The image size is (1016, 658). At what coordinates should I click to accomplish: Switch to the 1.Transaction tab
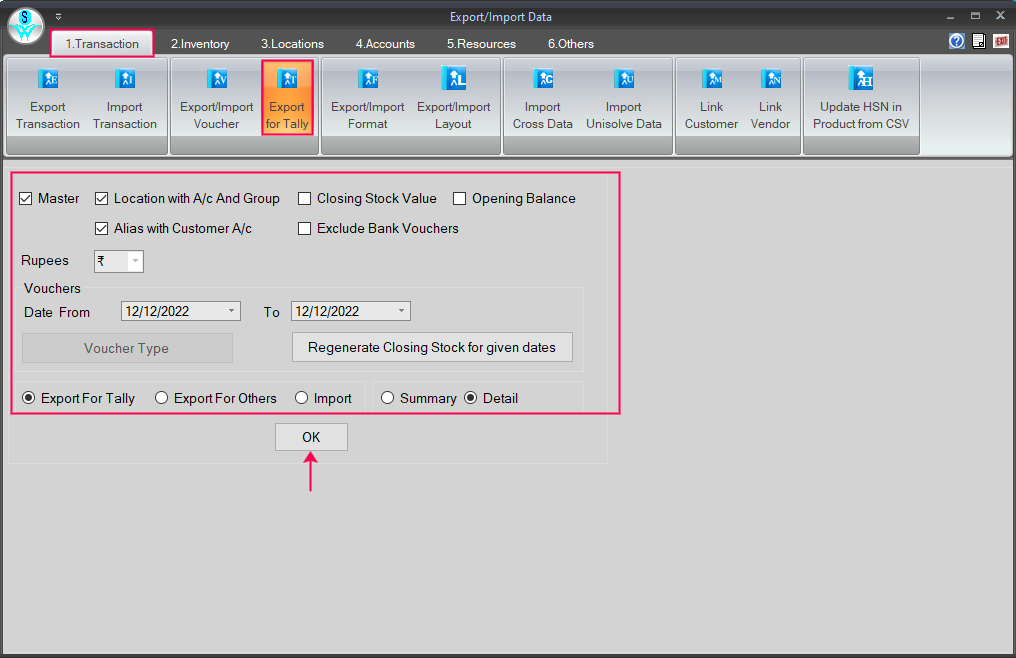102,43
